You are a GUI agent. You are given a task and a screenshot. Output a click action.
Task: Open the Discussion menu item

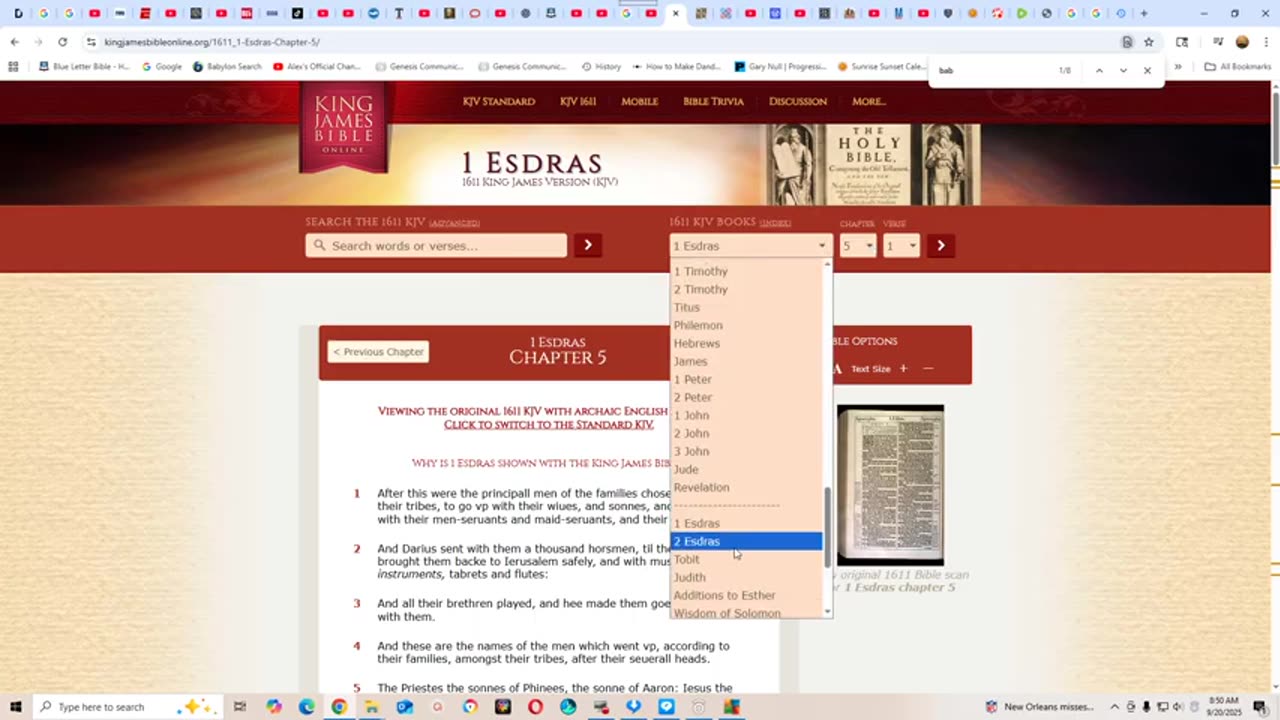click(798, 101)
